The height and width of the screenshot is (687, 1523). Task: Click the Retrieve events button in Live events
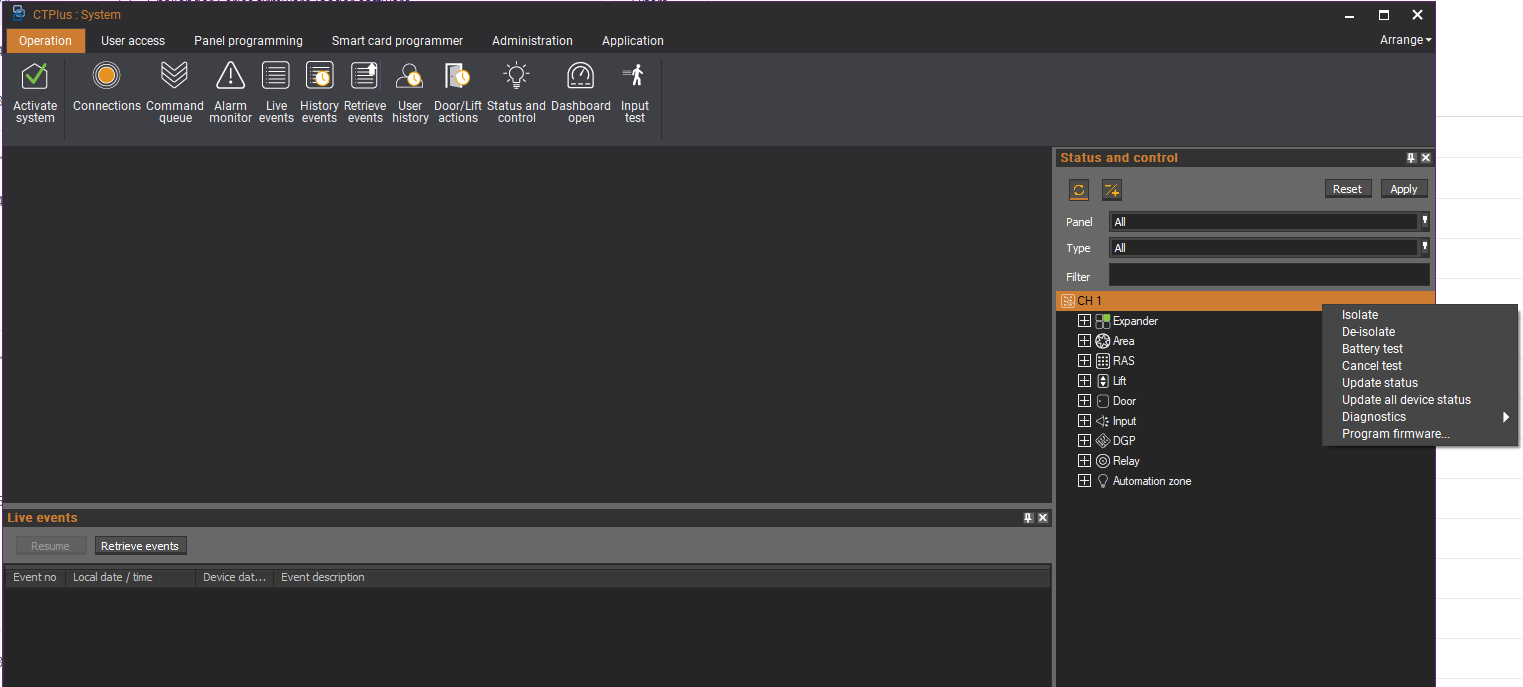click(x=140, y=546)
